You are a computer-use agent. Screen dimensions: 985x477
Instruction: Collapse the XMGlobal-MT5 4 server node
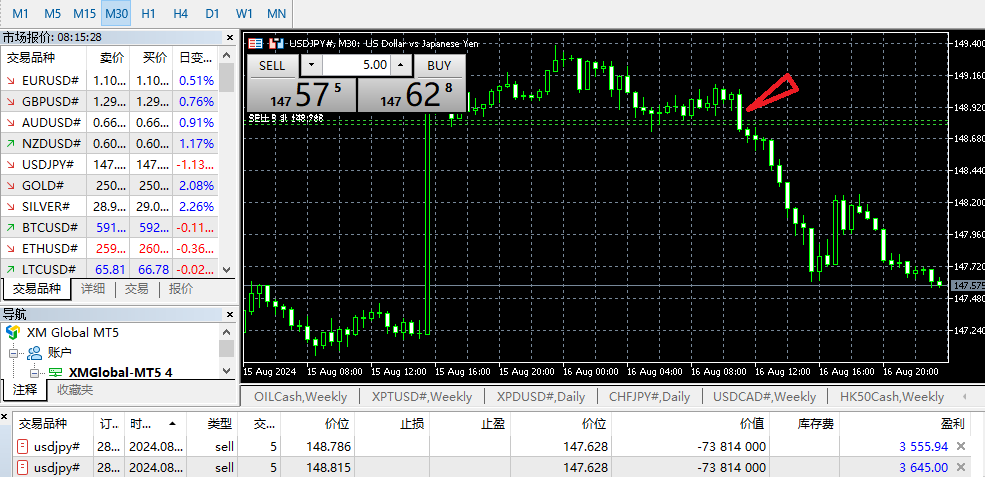pos(33,373)
